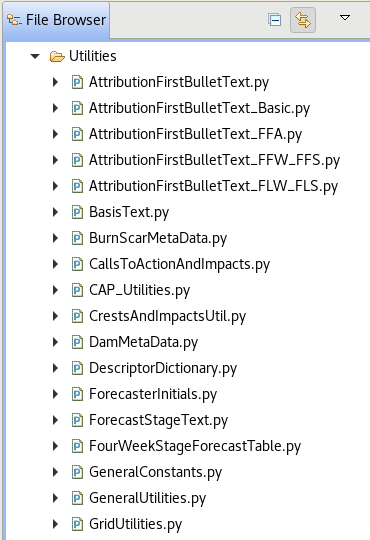Expand the AttributionFirstBulletText.py node

click(55, 82)
